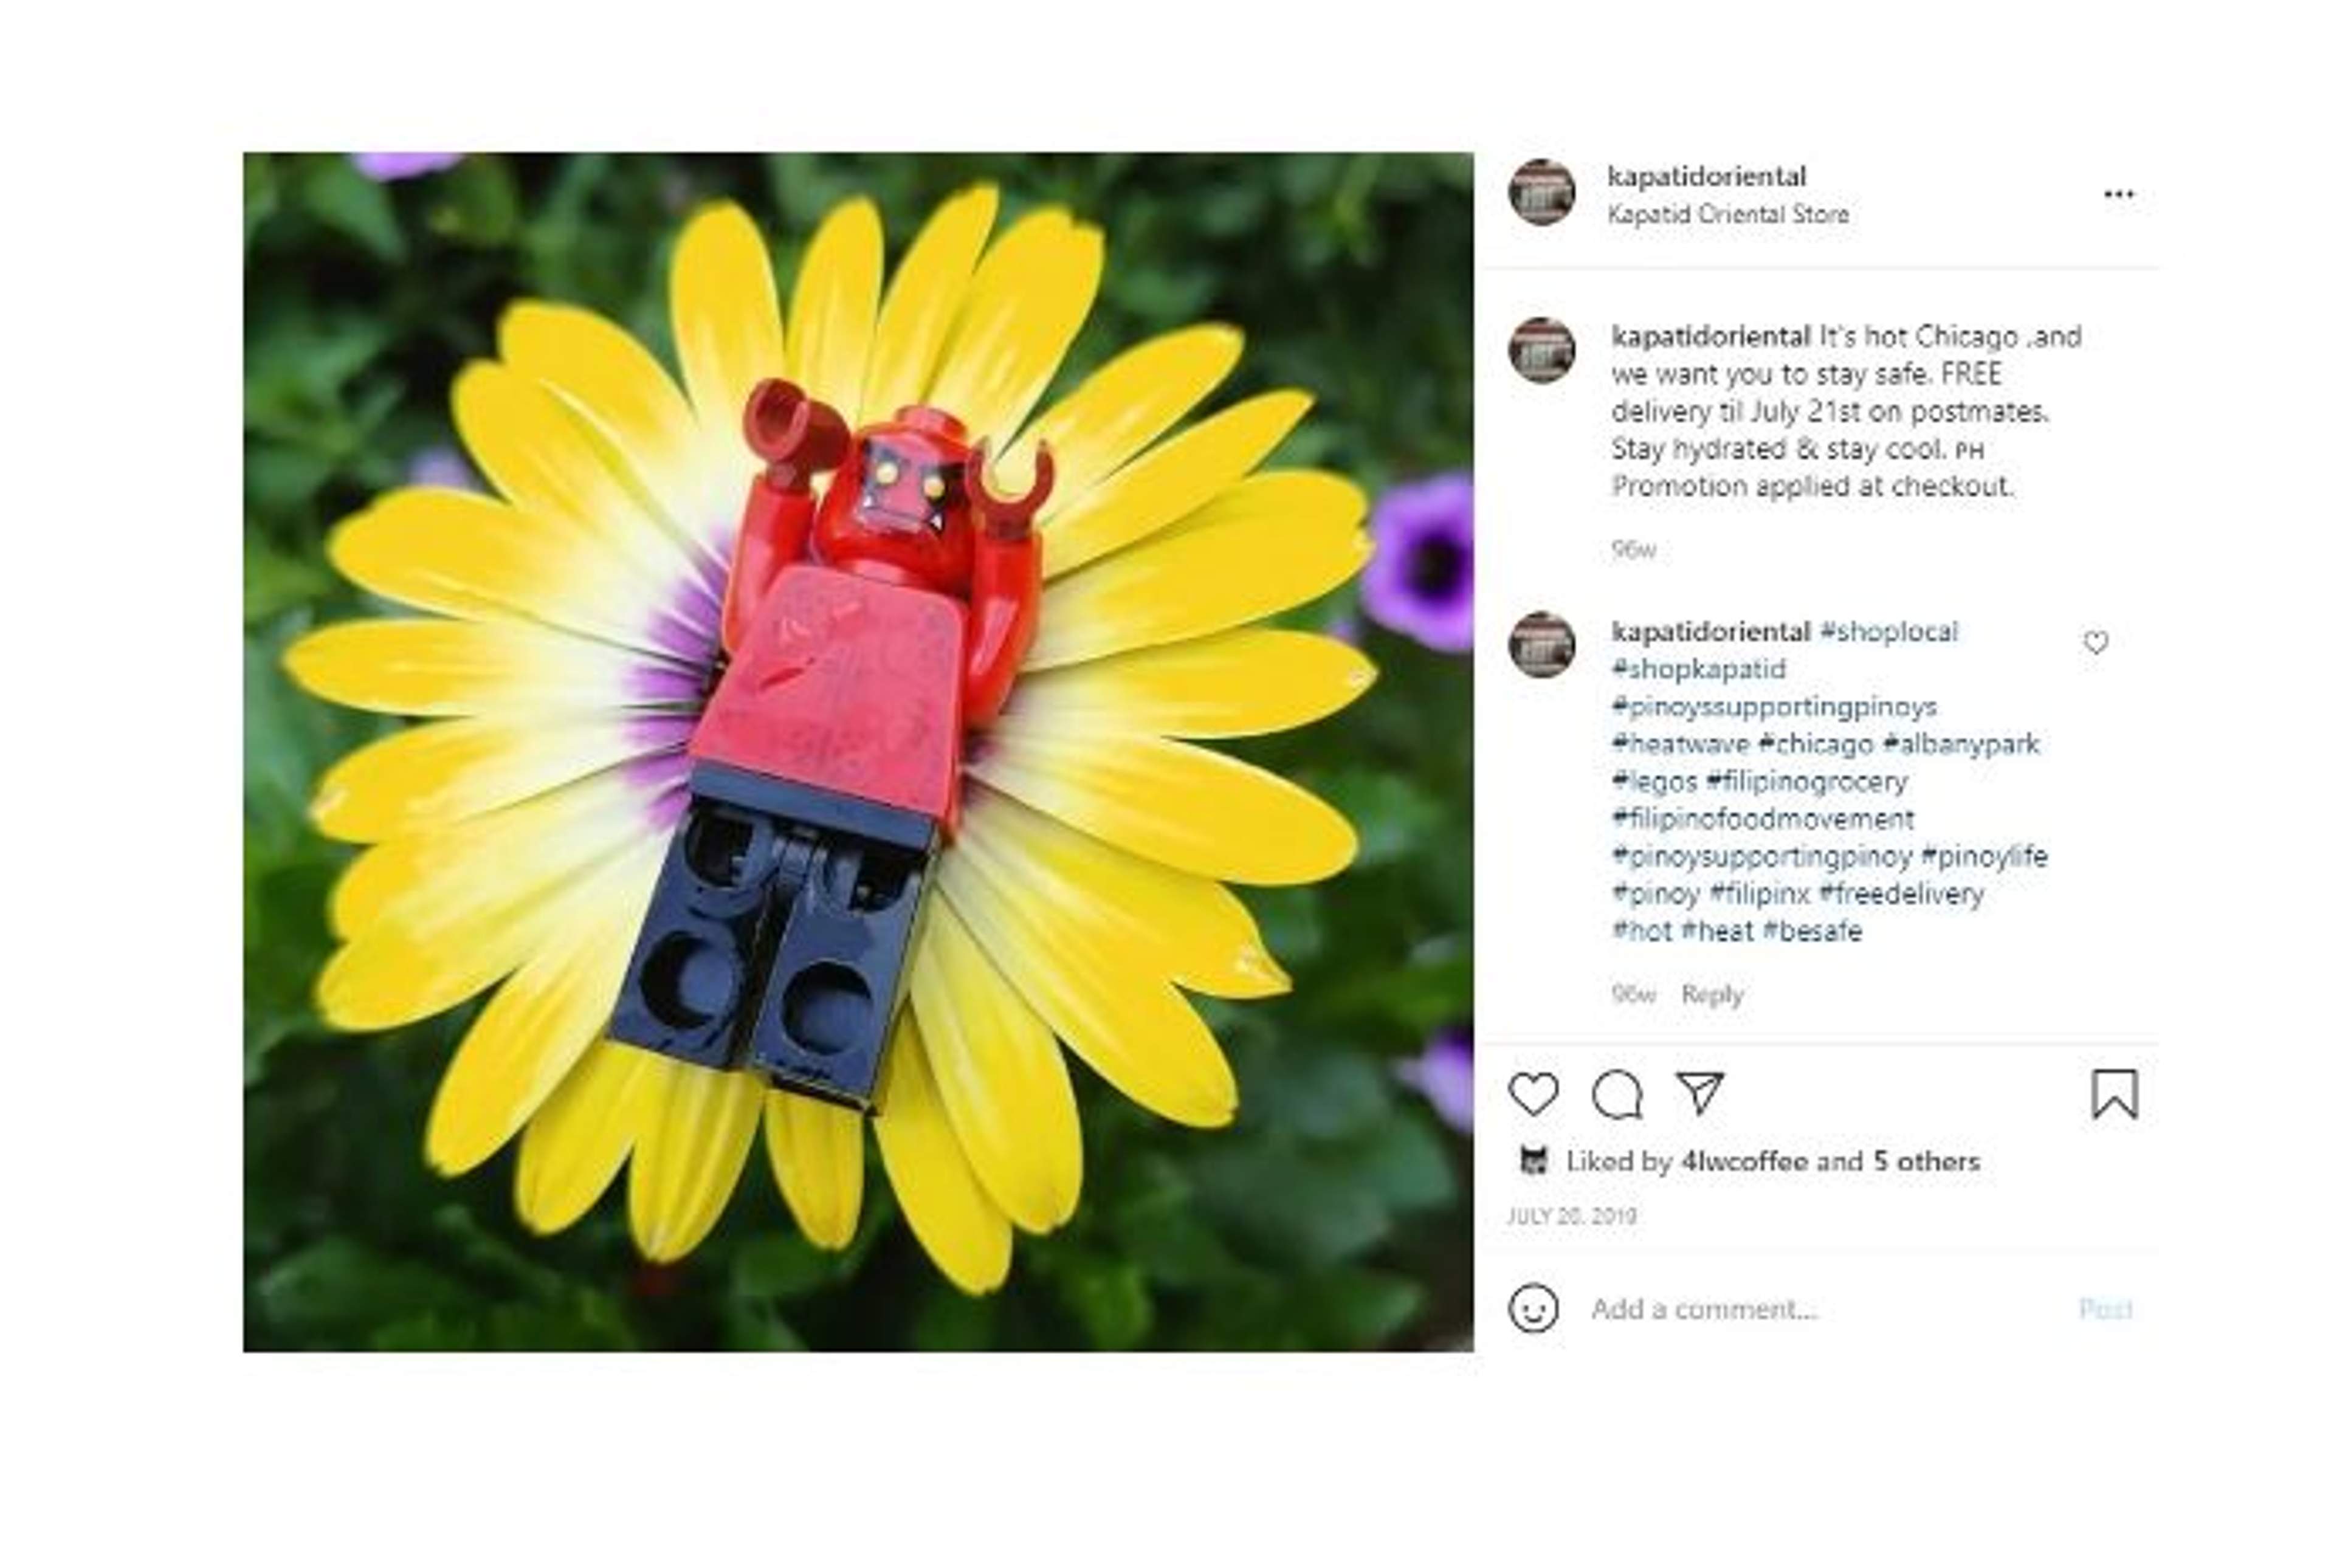Share post using the paper plane icon

pos(1699,1093)
